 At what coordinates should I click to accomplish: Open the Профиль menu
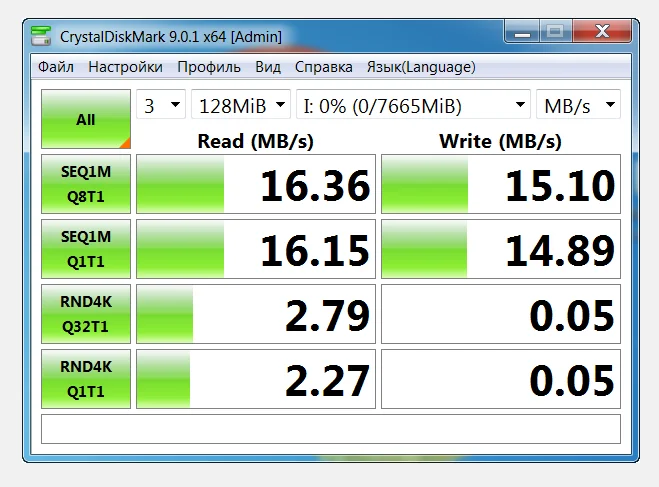pos(209,67)
